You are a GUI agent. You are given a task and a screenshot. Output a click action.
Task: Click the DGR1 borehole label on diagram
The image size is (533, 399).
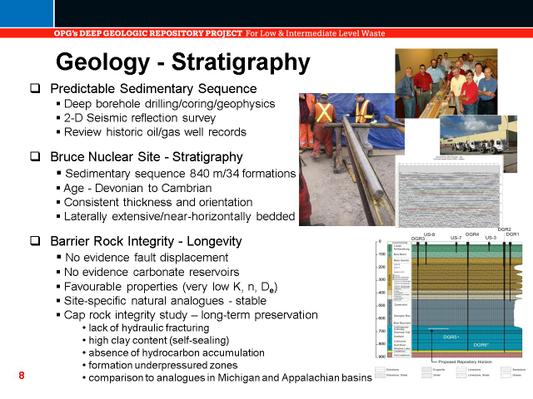(512, 235)
